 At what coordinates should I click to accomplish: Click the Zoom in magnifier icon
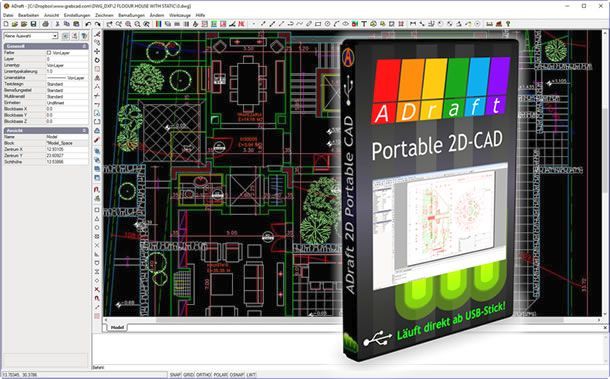(128, 24)
